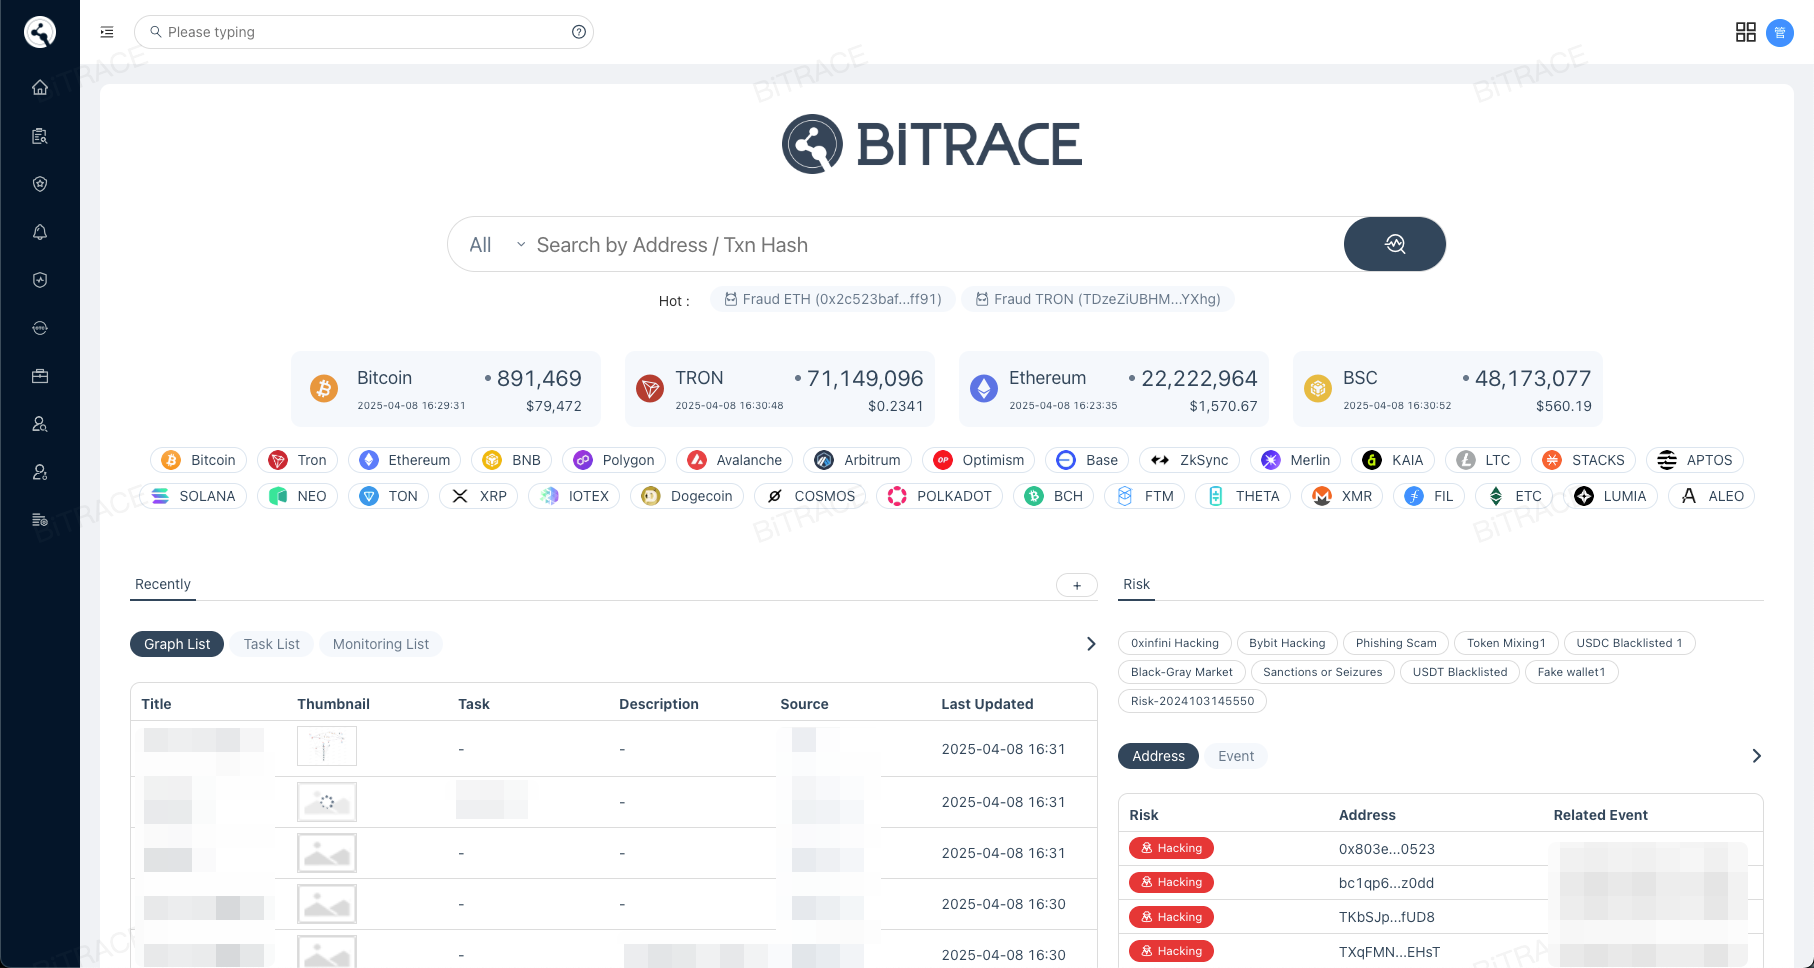Open risk address 0x803e...0523

point(1387,849)
